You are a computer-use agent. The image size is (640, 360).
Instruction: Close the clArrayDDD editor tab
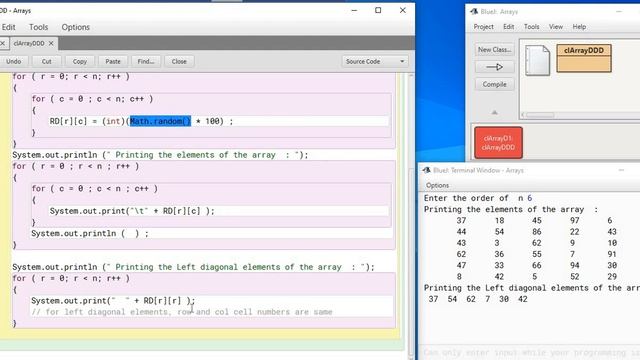51,43
